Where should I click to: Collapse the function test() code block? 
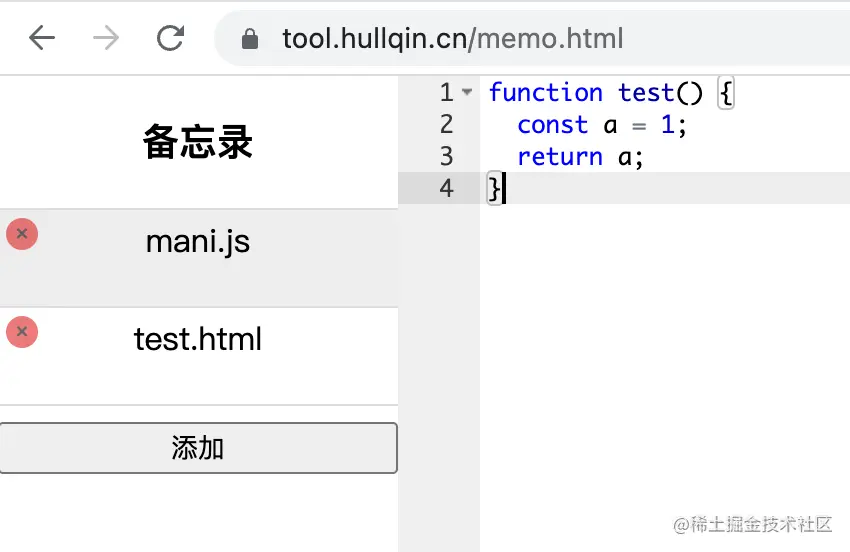(467, 92)
